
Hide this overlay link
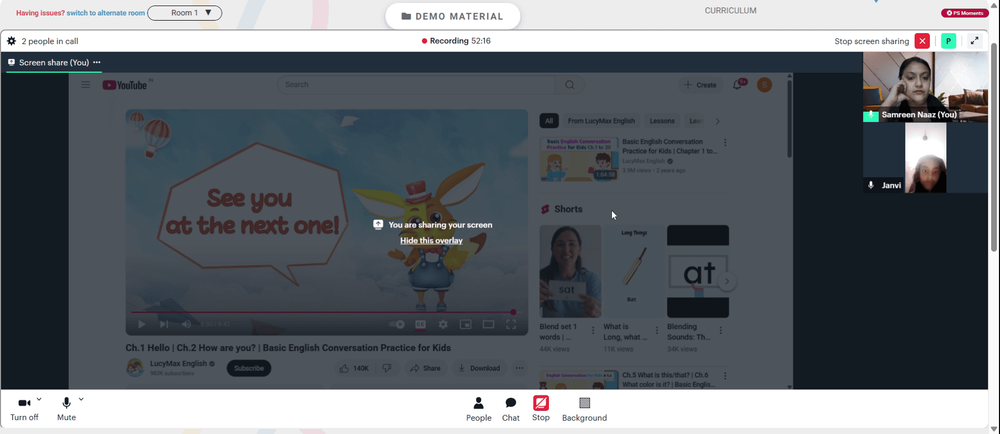point(431,241)
